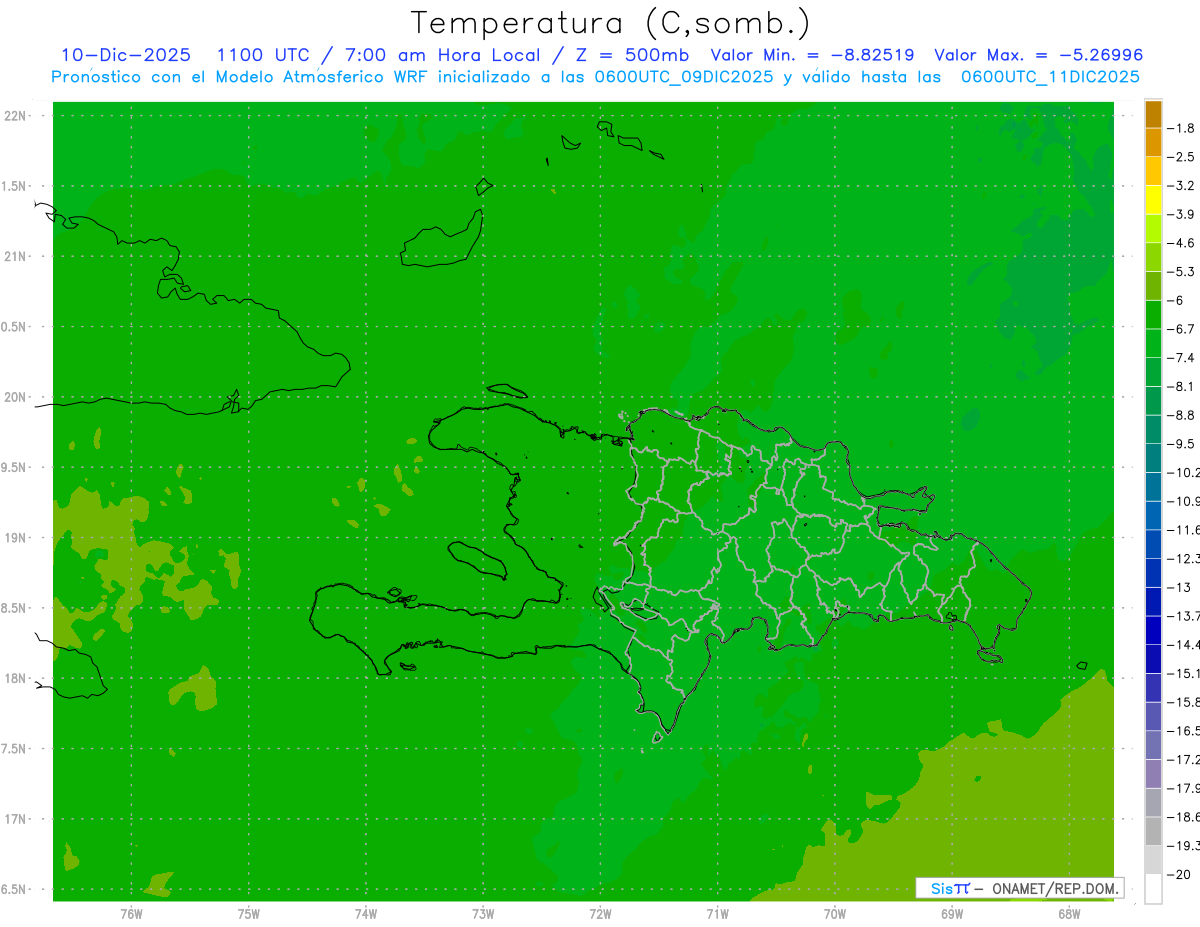The image size is (1200, 927).
Task: Click the "Z = 500mb" level text
Action: [x=629, y=55]
